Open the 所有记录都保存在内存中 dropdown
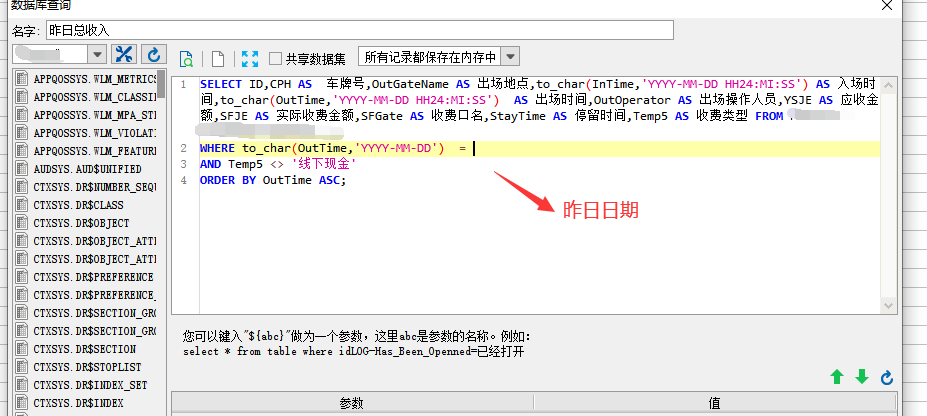 (x=510, y=57)
